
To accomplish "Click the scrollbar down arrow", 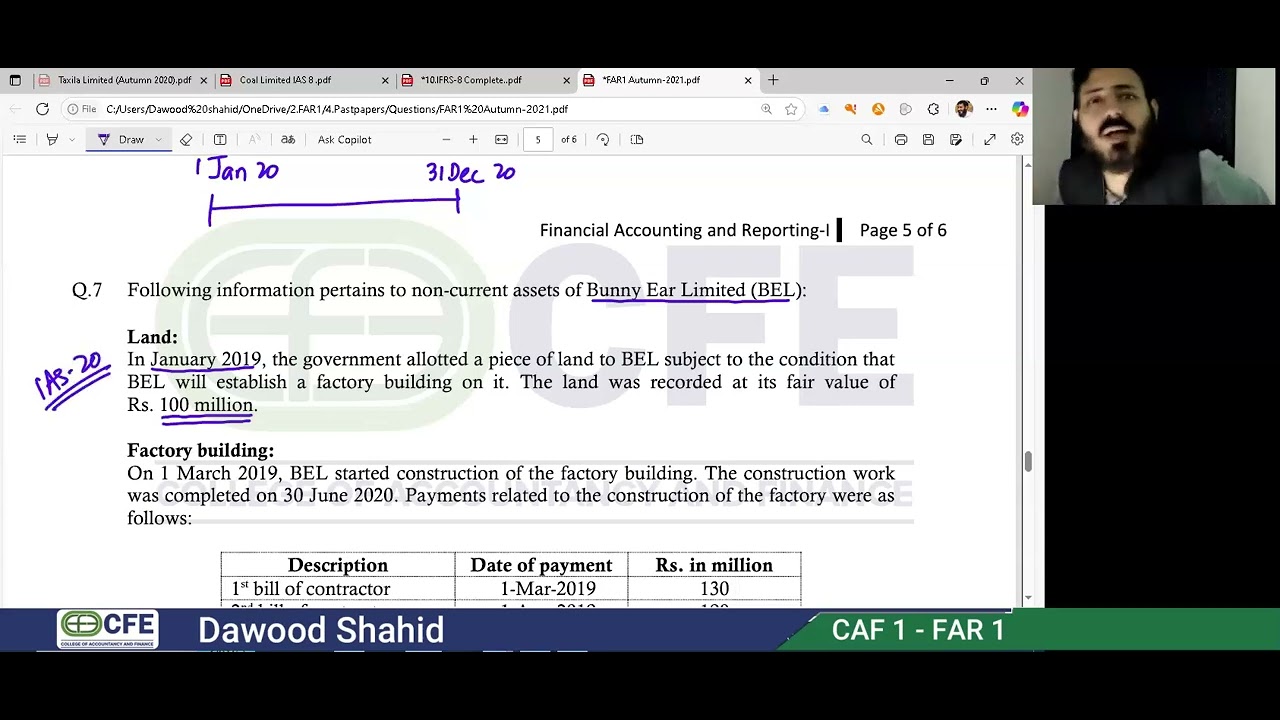I will (x=1026, y=597).
